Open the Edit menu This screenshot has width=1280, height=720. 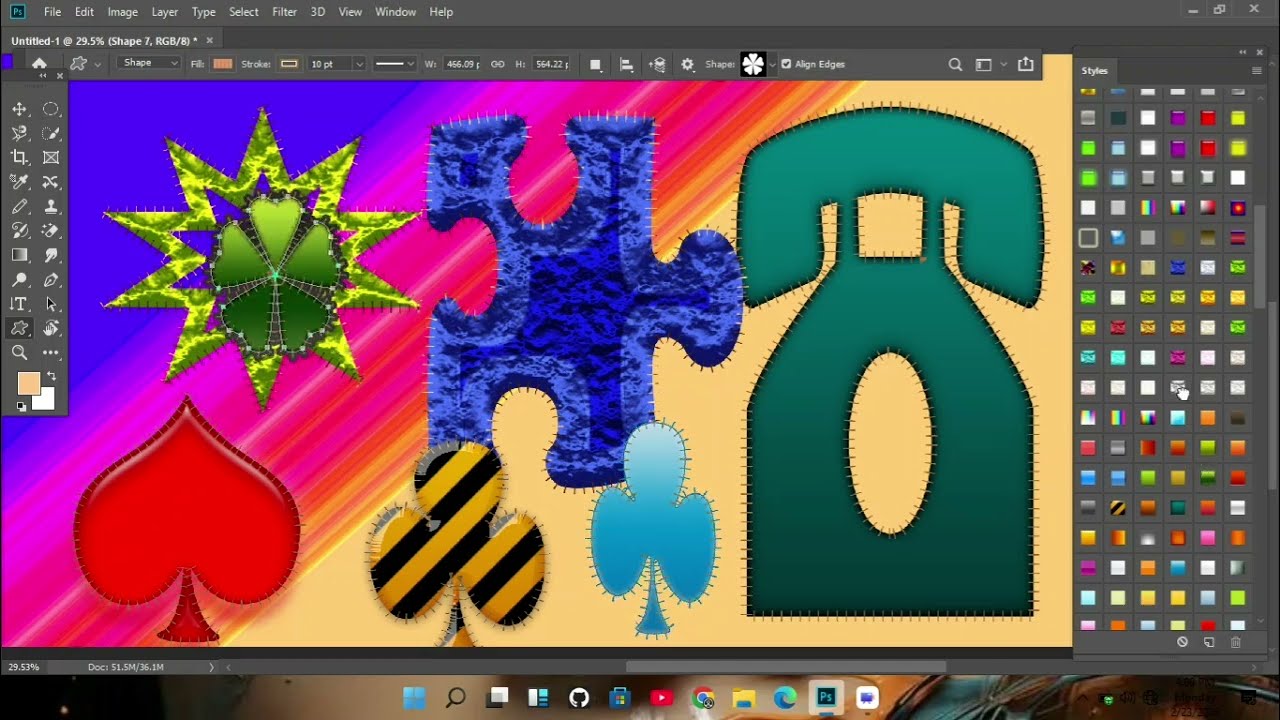pos(84,12)
